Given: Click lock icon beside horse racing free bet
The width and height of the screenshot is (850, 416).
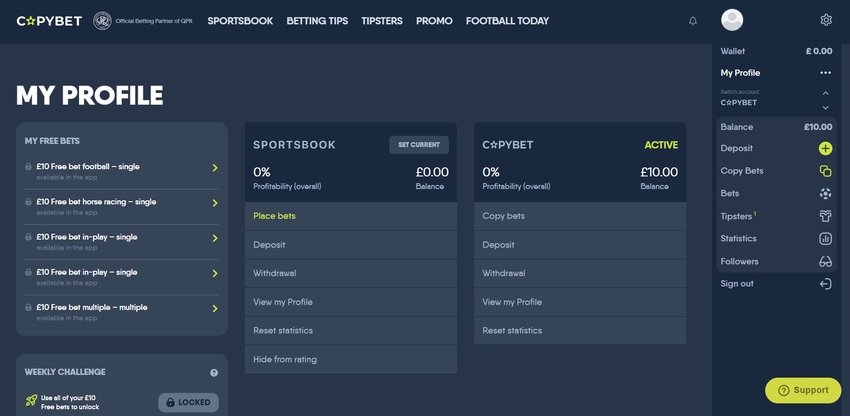Looking at the screenshot, I should coord(28,202).
